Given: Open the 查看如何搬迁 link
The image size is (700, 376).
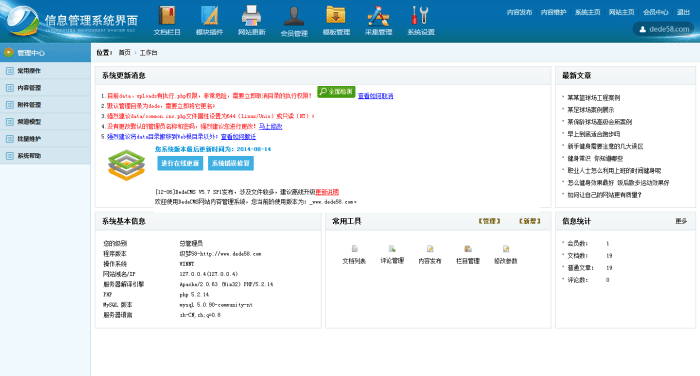Looking at the screenshot, I should coord(238,137).
